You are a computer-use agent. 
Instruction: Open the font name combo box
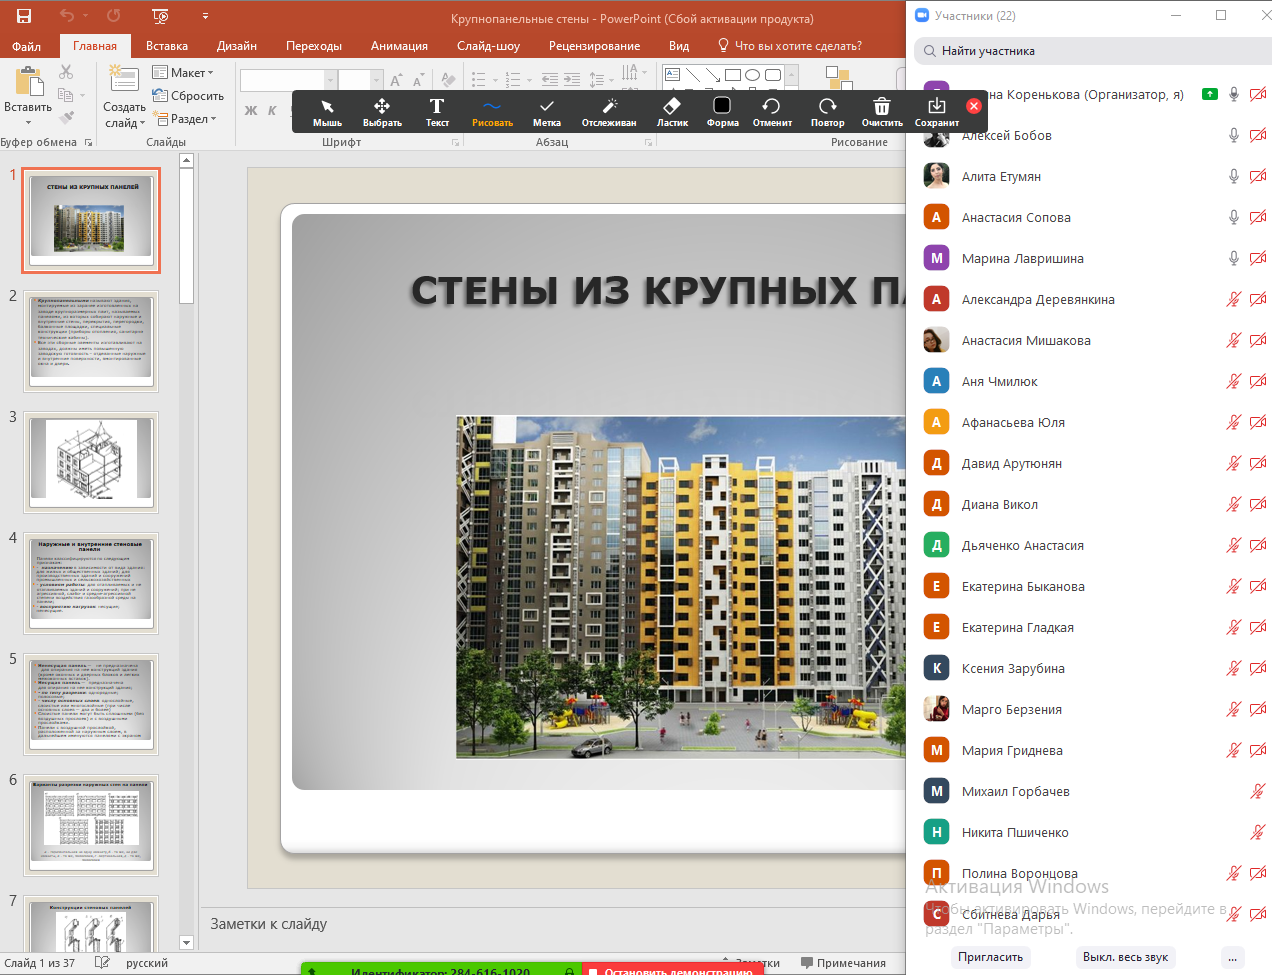288,80
